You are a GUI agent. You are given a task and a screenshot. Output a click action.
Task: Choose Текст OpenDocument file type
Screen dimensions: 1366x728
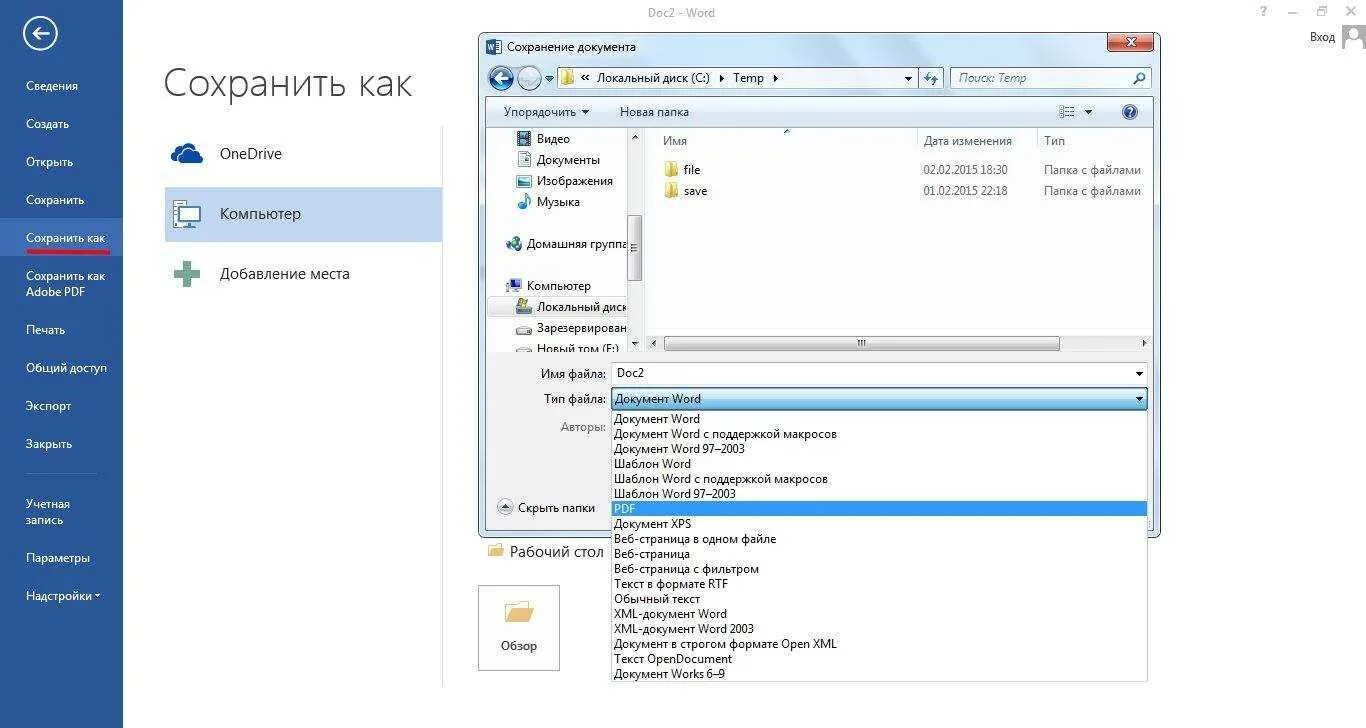tap(879, 659)
